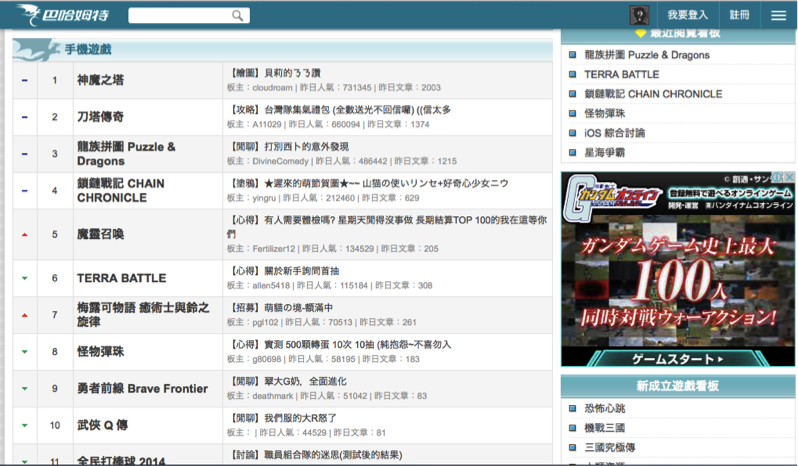Open 機戰三國 new board
This screenshot has height=466, width=798.
(x=605, y=428)
